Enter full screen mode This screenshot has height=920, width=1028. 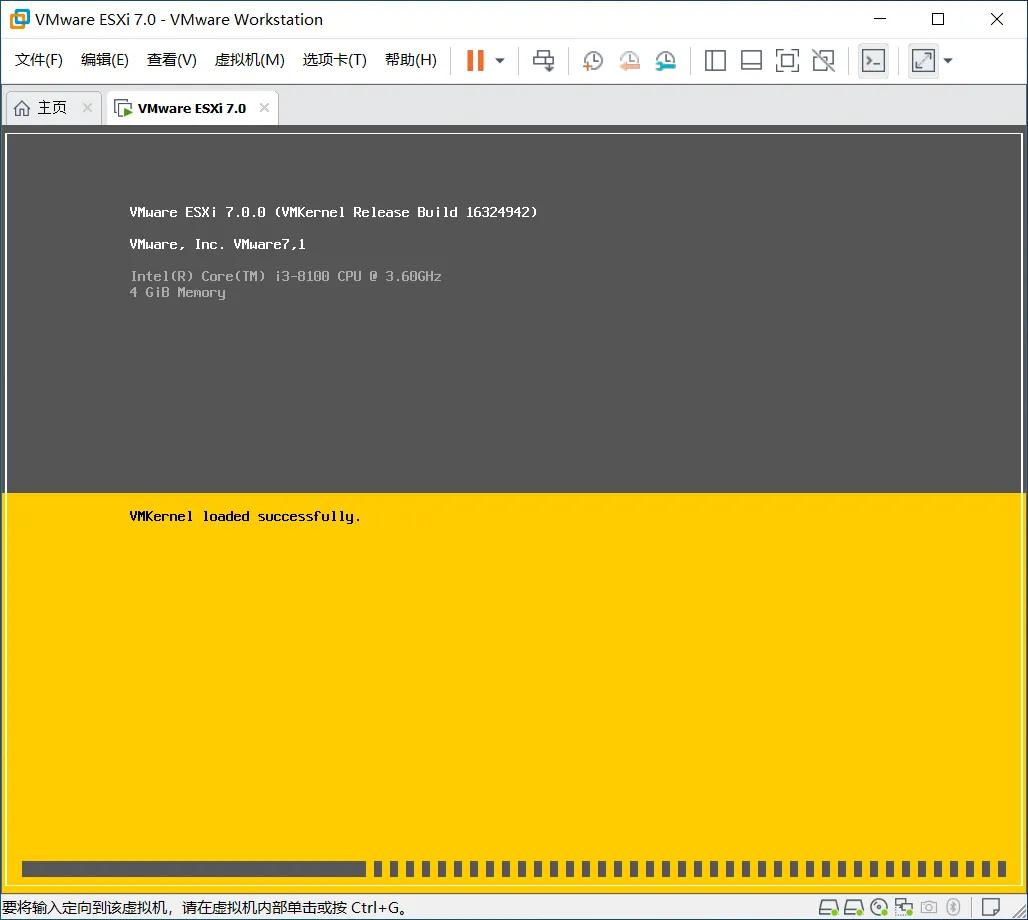pos(787,60)
